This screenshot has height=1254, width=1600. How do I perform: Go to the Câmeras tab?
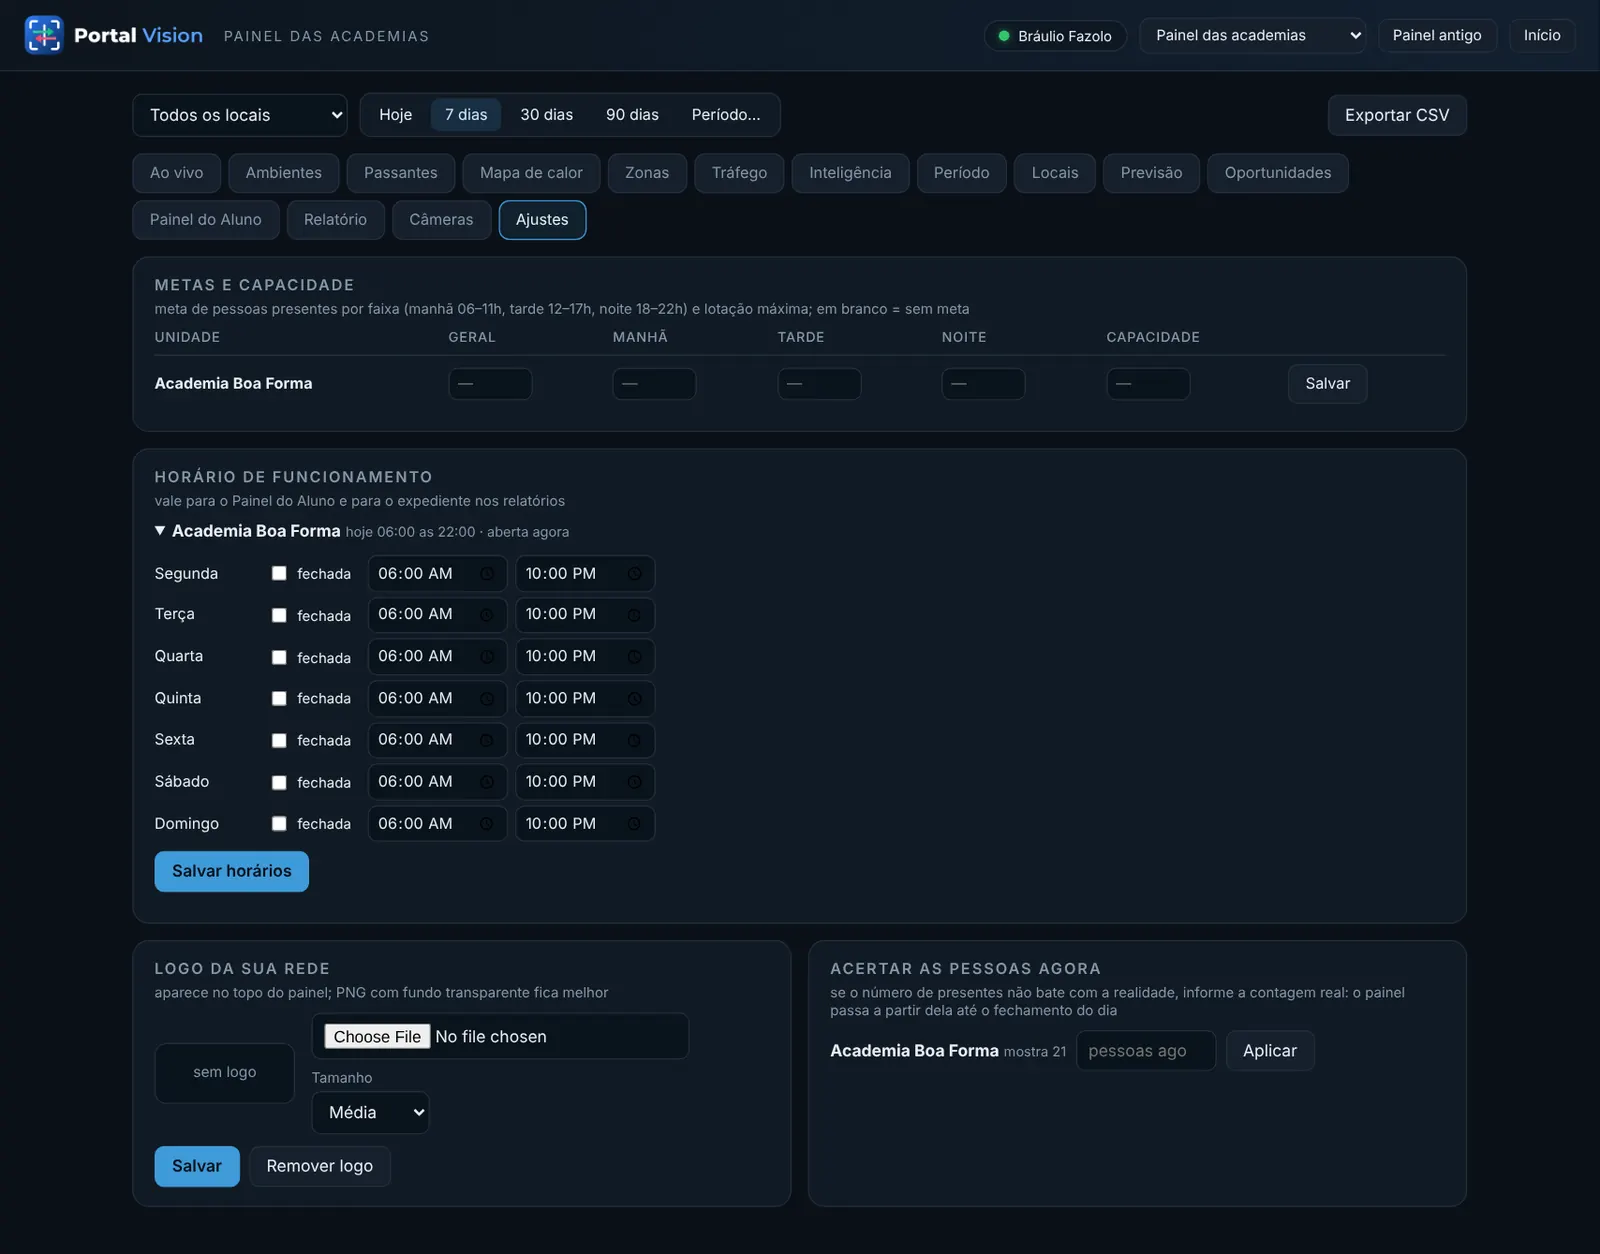point(441,220)
